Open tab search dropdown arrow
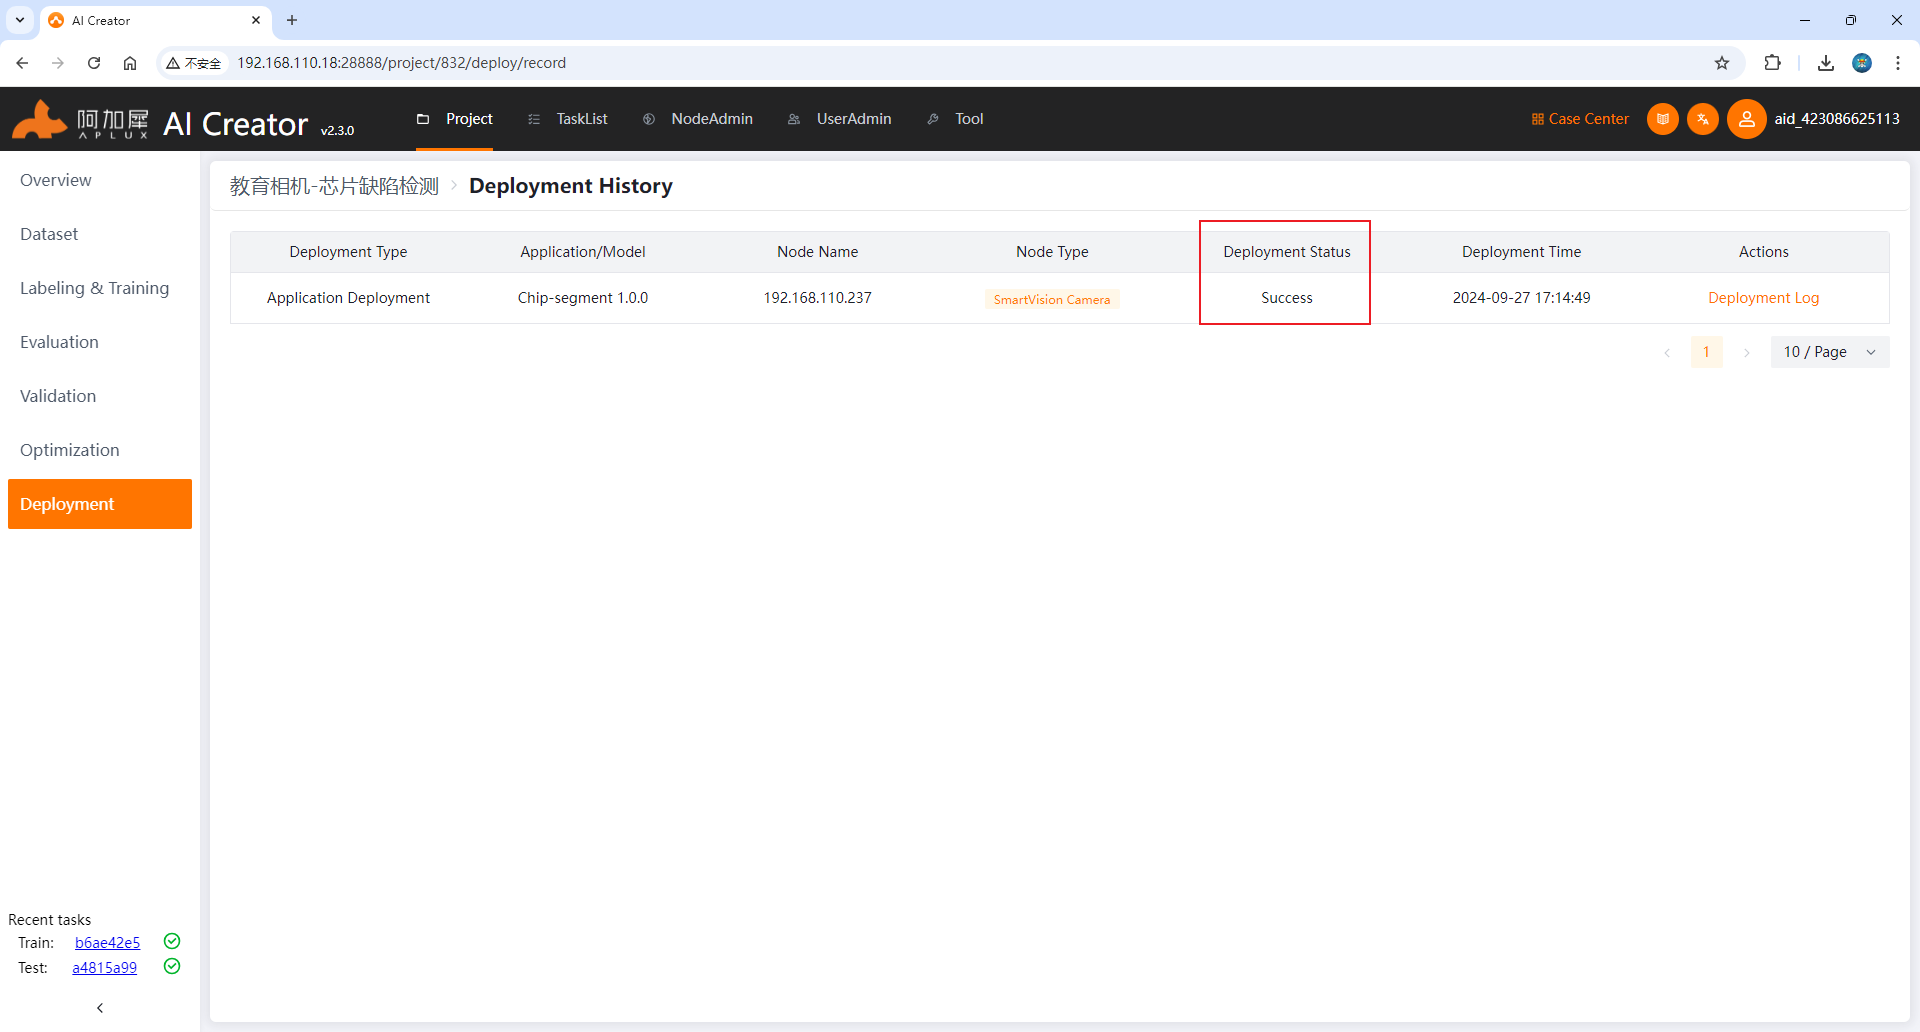The height and width of the screenshot is (1032, 1920). 20,20
